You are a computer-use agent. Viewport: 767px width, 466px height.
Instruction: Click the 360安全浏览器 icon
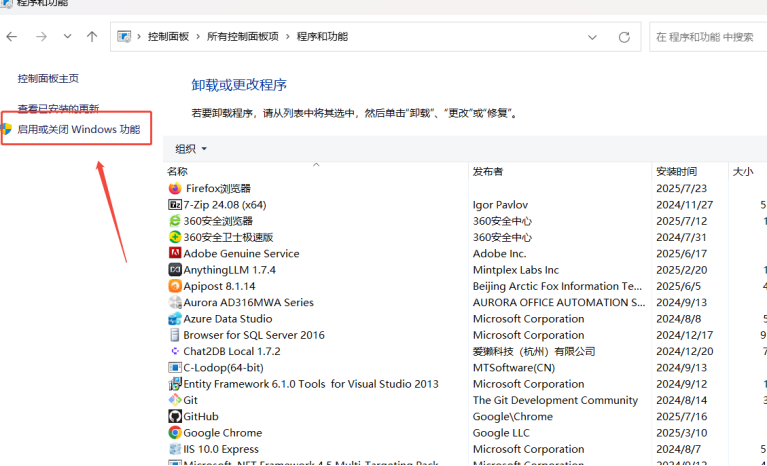click(x=175, y=221)
